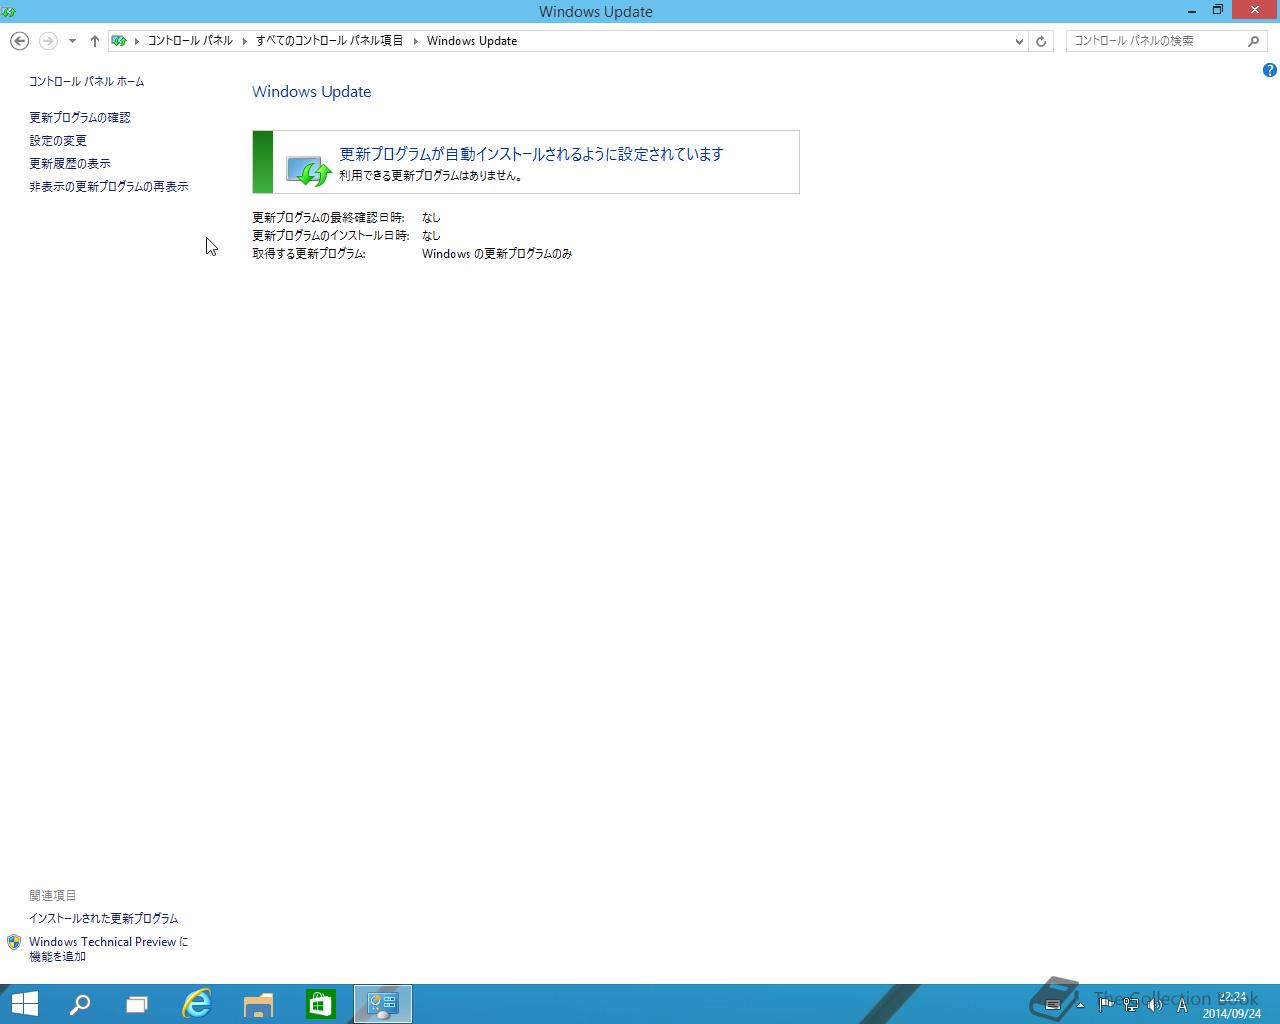Image resolution: width=1280 pixels, height=1024 pixels.
Task: Click the shield icon beside Windows Technical Preview
Action: [x=14, y=942]
